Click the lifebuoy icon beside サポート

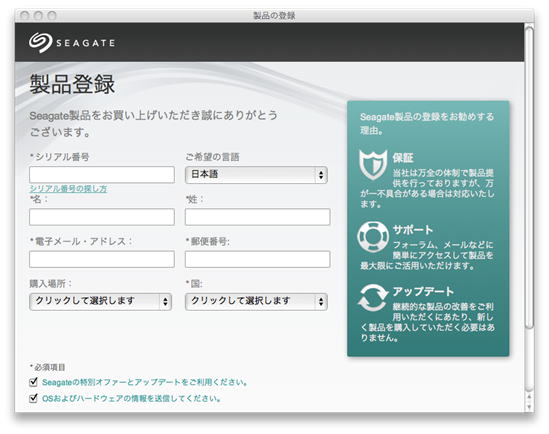pos(373,237)
